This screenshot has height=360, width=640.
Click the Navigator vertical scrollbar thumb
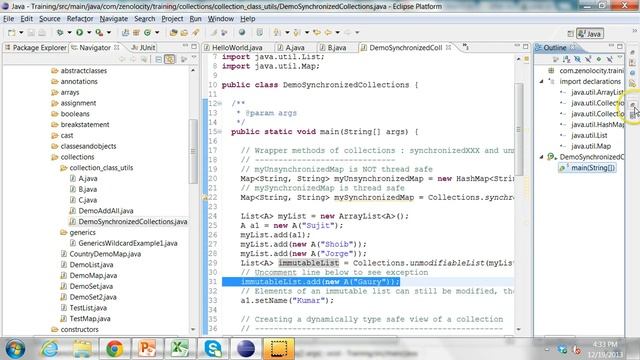[193, 151]
